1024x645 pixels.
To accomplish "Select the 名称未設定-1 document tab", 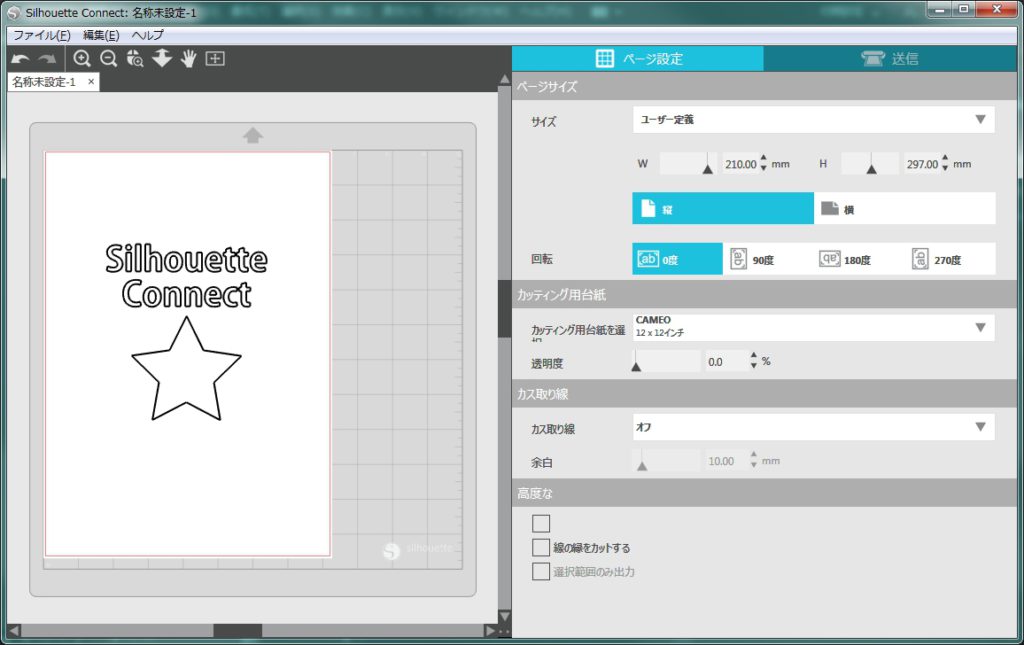I will point(44,82).
